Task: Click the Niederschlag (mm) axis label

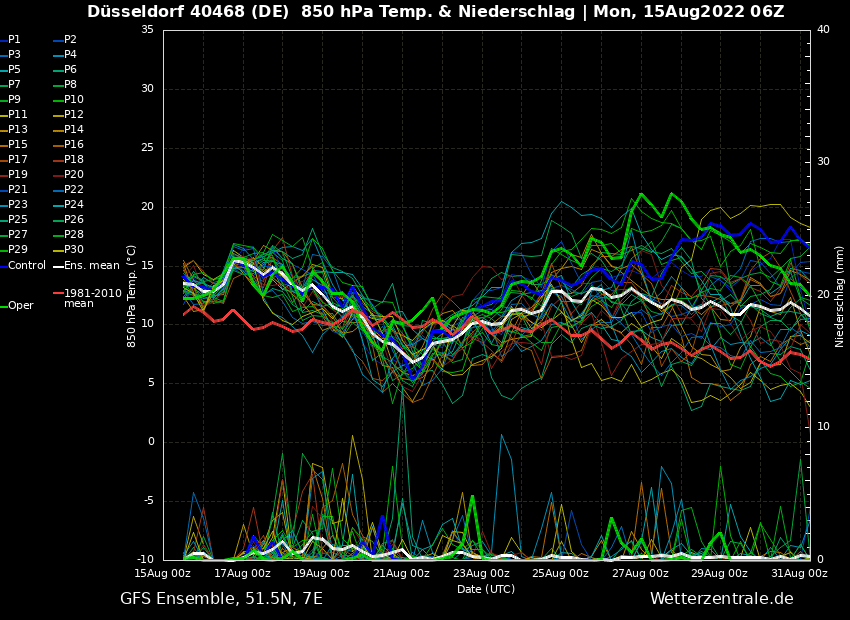Action: pyautogui.click(x=840, y=296)
